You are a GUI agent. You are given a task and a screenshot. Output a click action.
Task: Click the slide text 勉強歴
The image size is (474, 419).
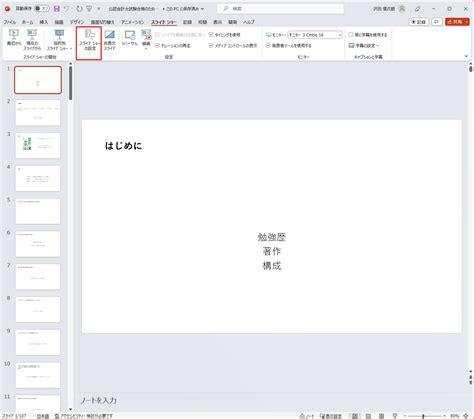click(272, 237)
